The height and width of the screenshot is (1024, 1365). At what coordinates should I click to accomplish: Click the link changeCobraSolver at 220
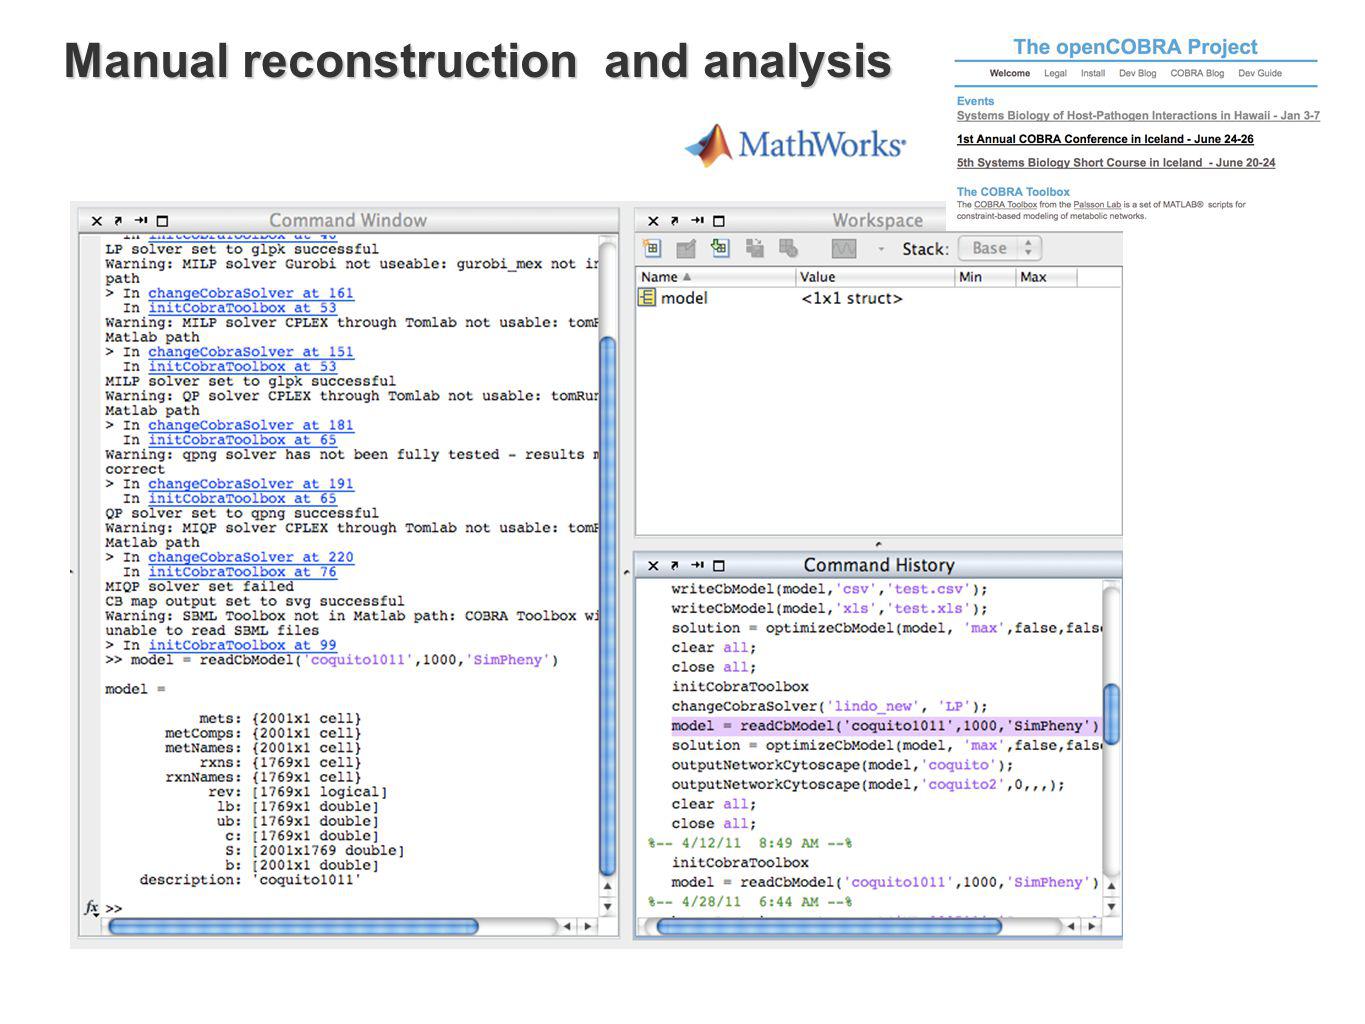pos(251,557)
